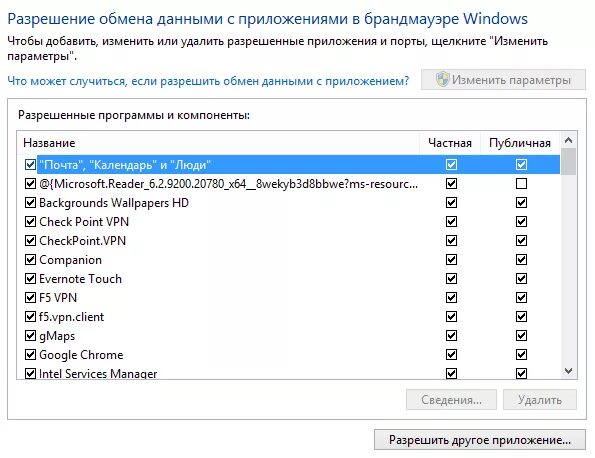Enable Публичная checkbox for Microsoft.Reader
Screen dimensions: 595x458
[x=521, y=184]
